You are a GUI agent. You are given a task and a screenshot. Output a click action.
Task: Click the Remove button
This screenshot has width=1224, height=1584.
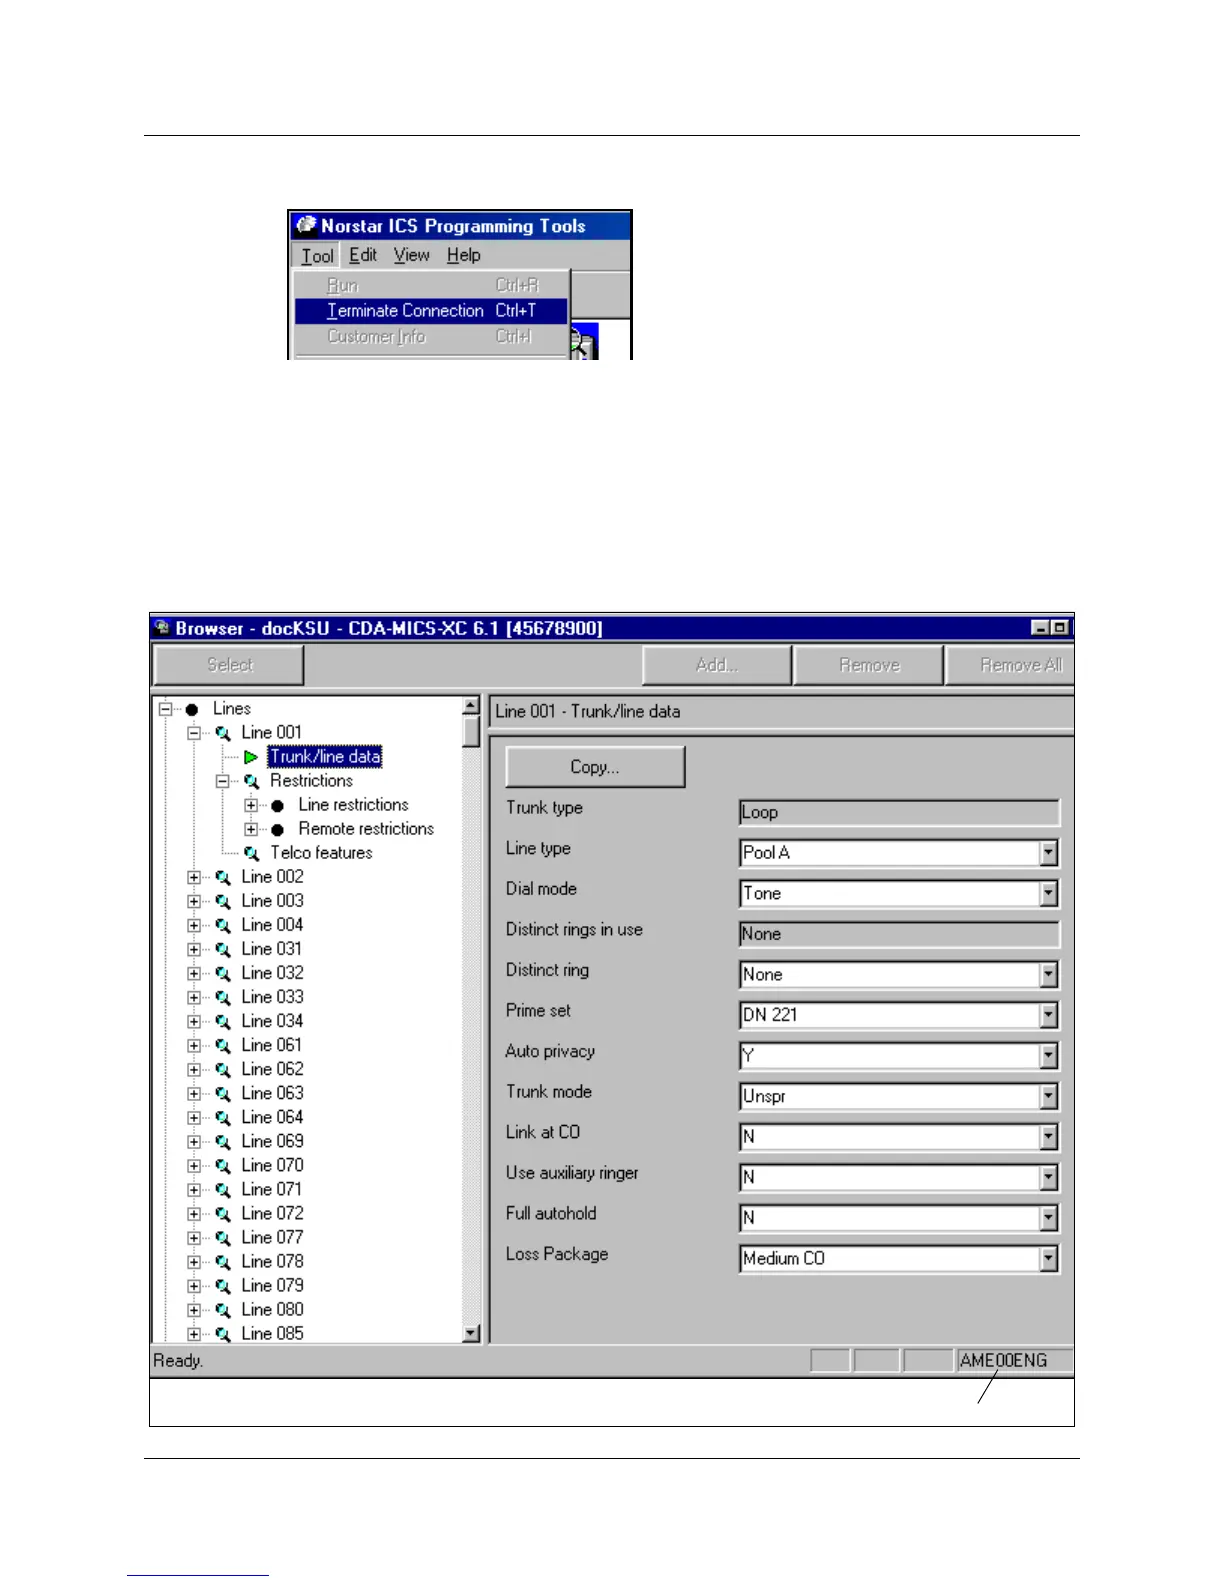click(869, 665)
